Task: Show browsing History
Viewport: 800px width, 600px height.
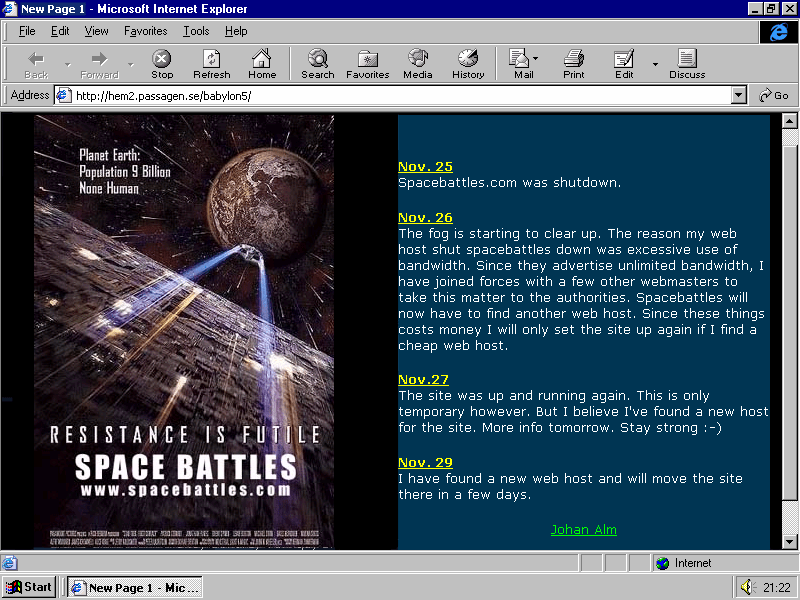Action: 468,64
